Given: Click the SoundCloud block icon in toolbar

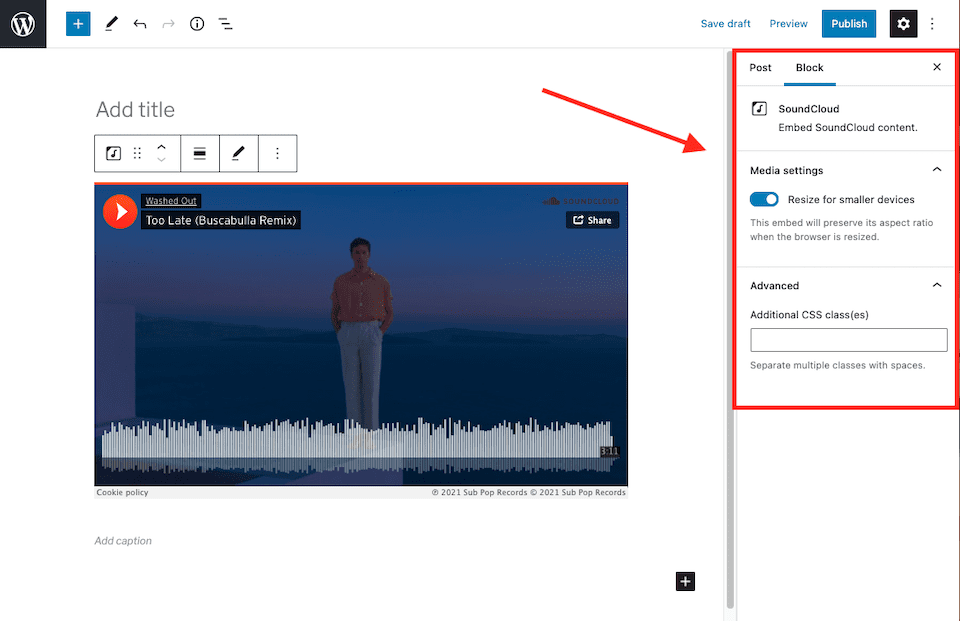Looking at the screenshot, I should coord(113,153).
